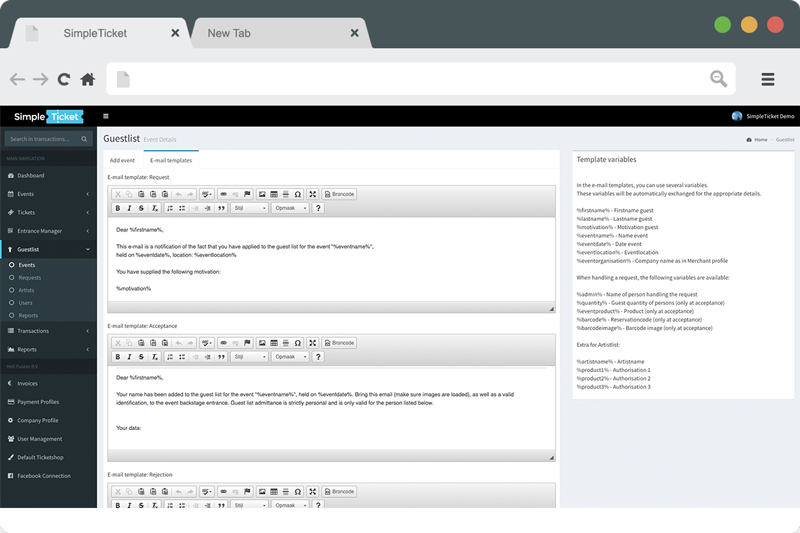800x533 pixels.
Task: Switch to the E-mail templates tab
Action: 171,160
